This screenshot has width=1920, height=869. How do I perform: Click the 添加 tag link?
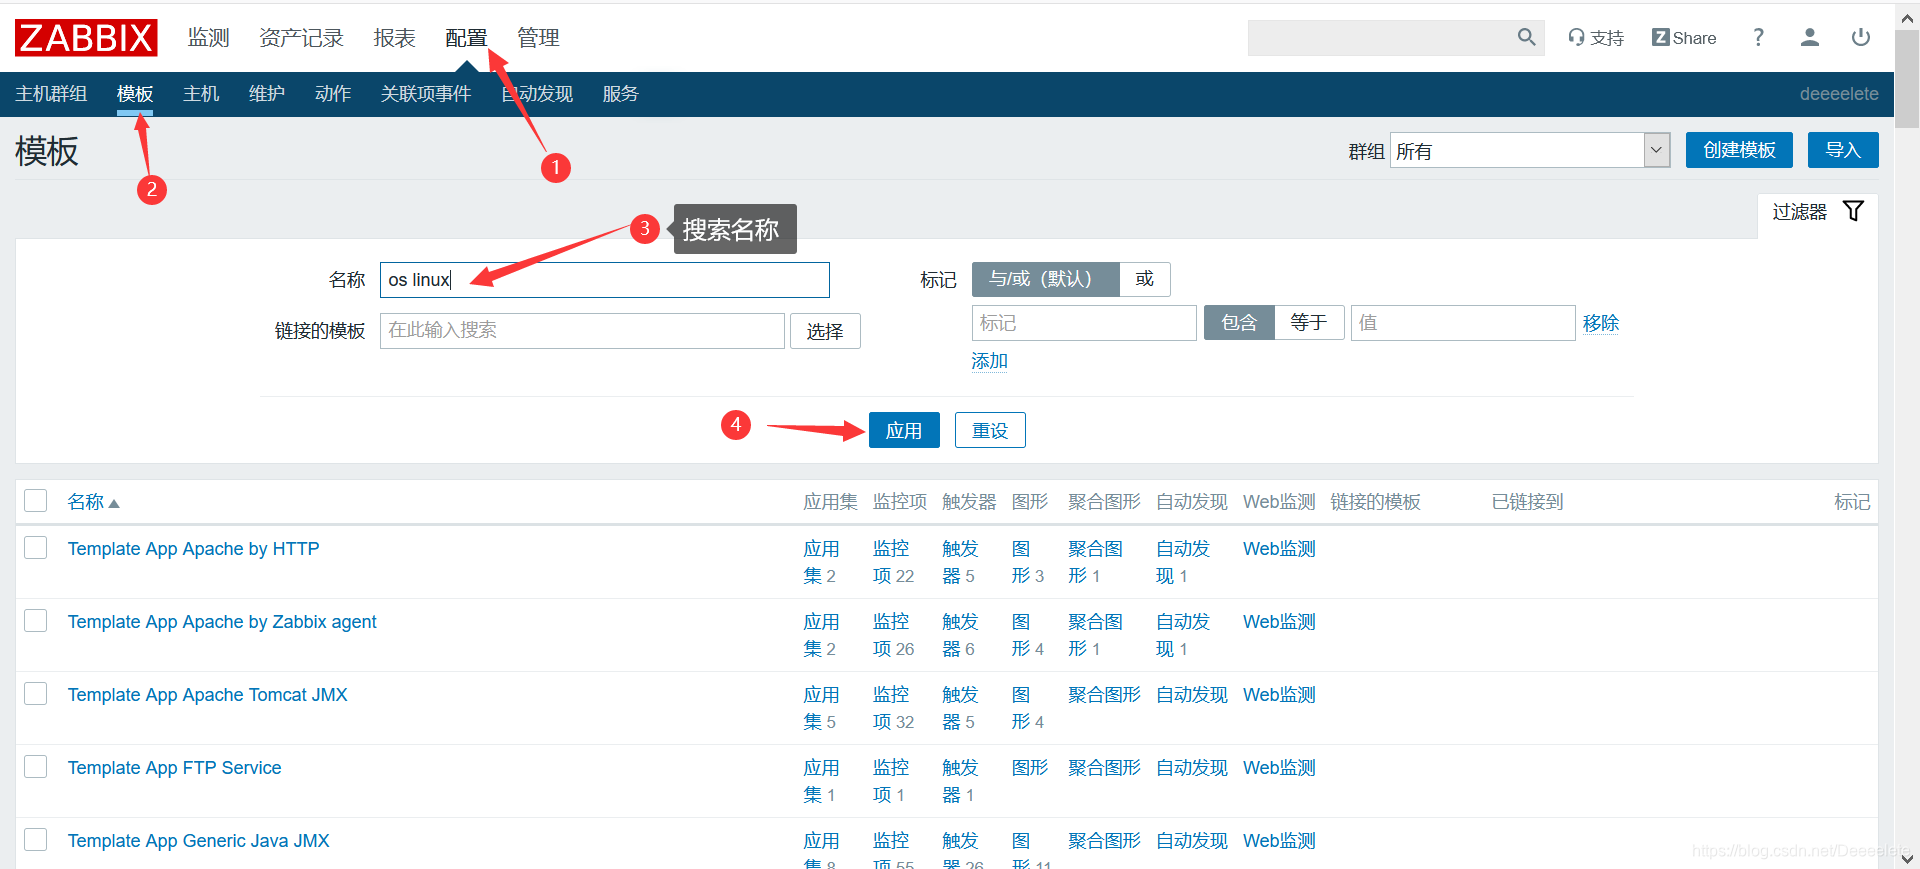tap(990, 361)
